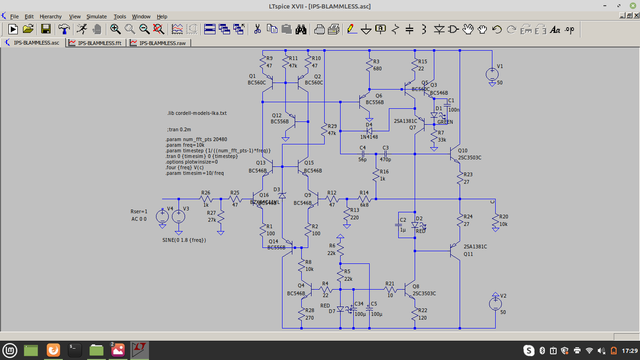Viewport: 640px width, 360px height.
Task: Open the Help menu
Action: (162, 16)
